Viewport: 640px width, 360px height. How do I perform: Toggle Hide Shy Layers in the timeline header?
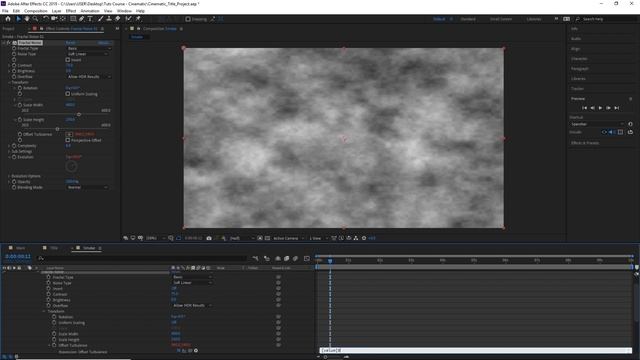(x=278, y=258)
